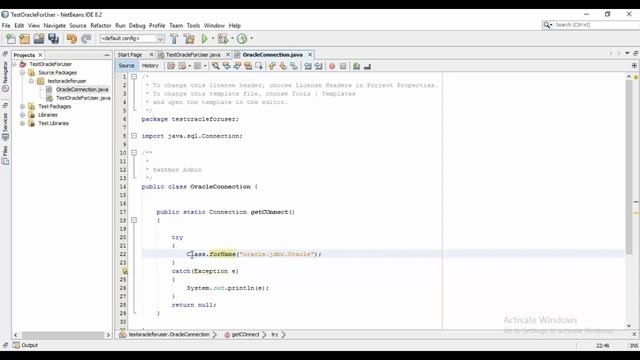
Task: Expand the Libraries tree node
Action: [22, 115]
